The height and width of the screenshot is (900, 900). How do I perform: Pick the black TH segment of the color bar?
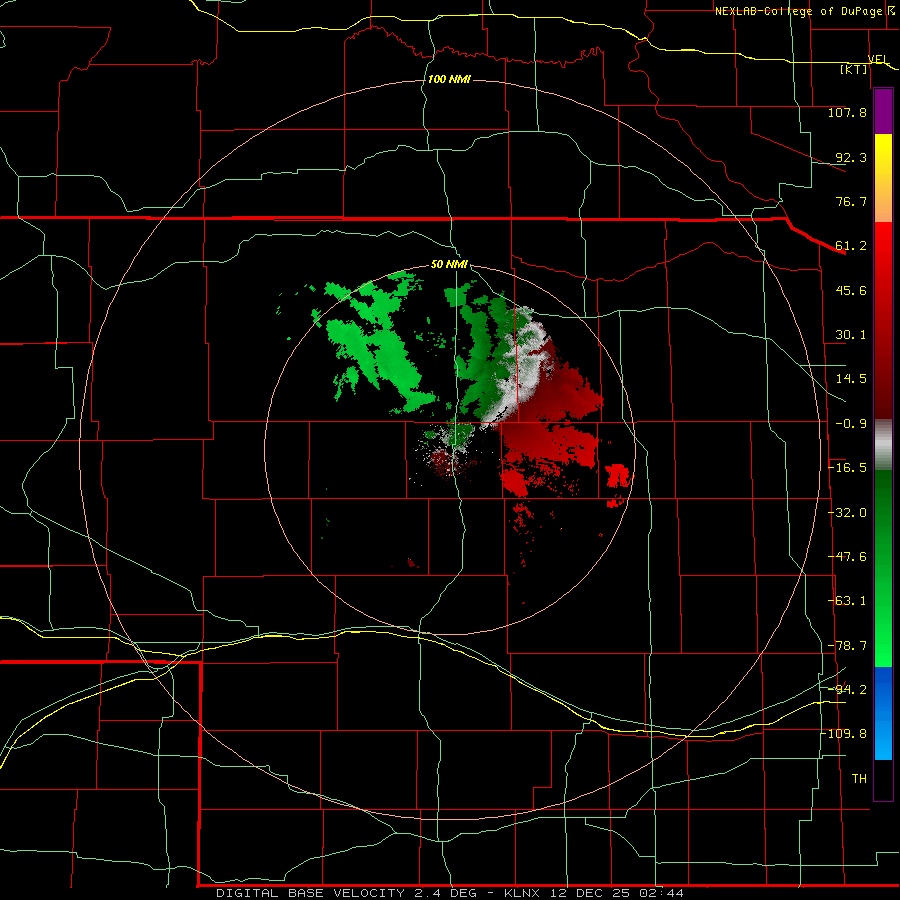tap(883, 780)
